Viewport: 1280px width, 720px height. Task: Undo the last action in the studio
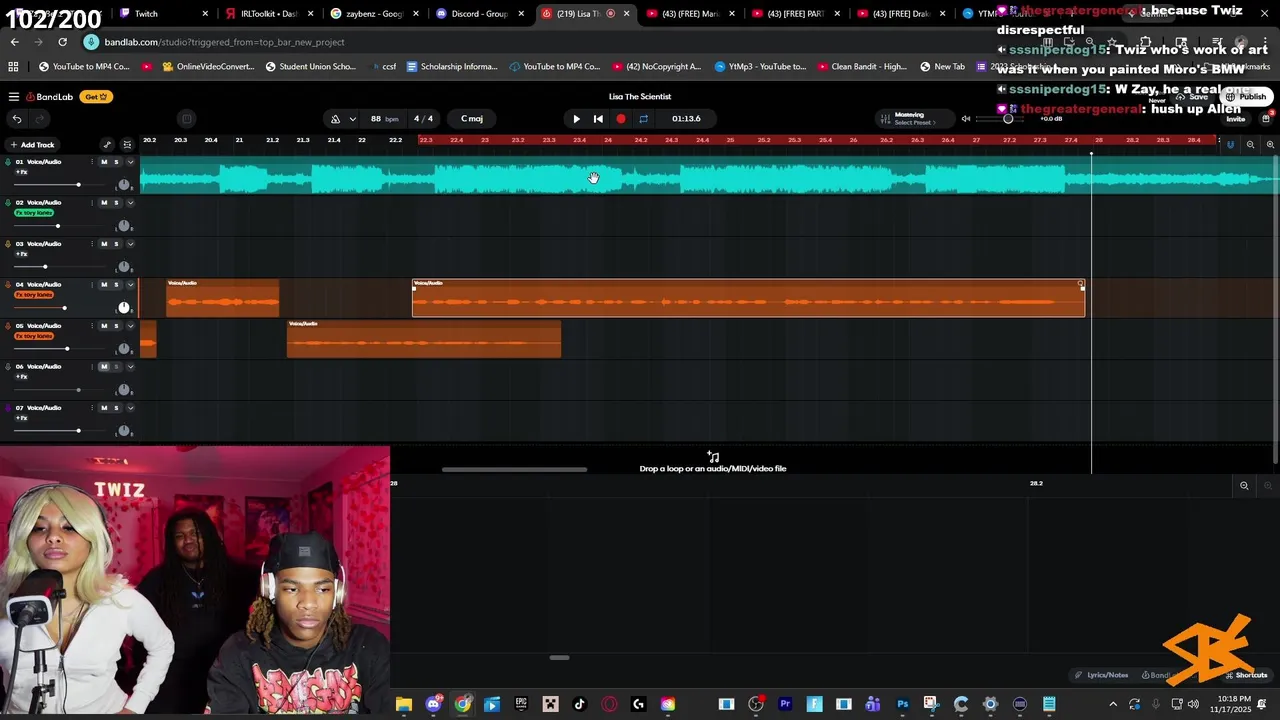17,119
